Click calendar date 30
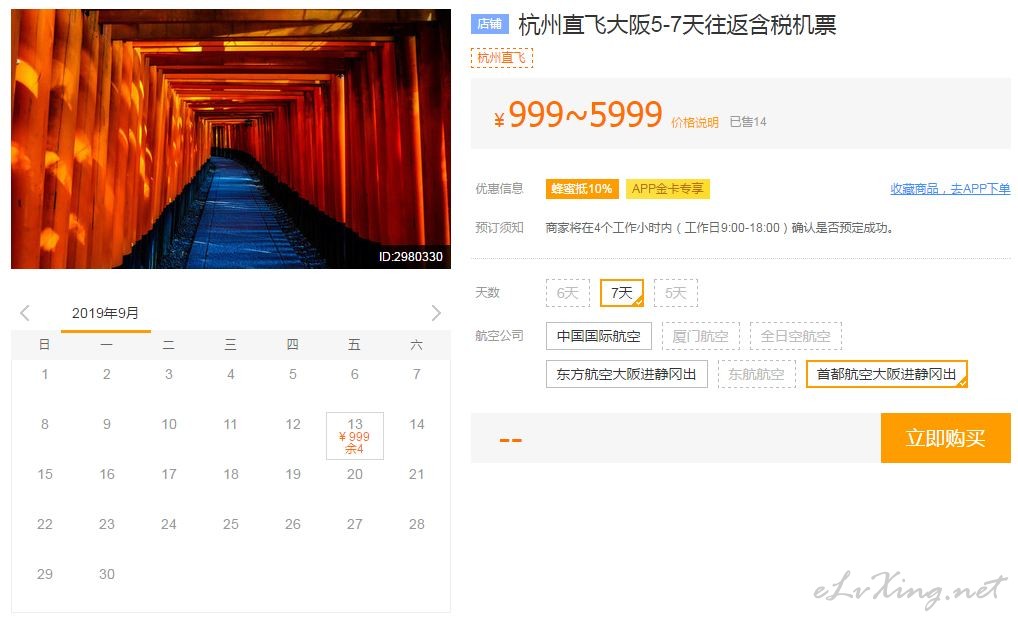The width and height of the screenshot is (1018, 623). point(107,574)
